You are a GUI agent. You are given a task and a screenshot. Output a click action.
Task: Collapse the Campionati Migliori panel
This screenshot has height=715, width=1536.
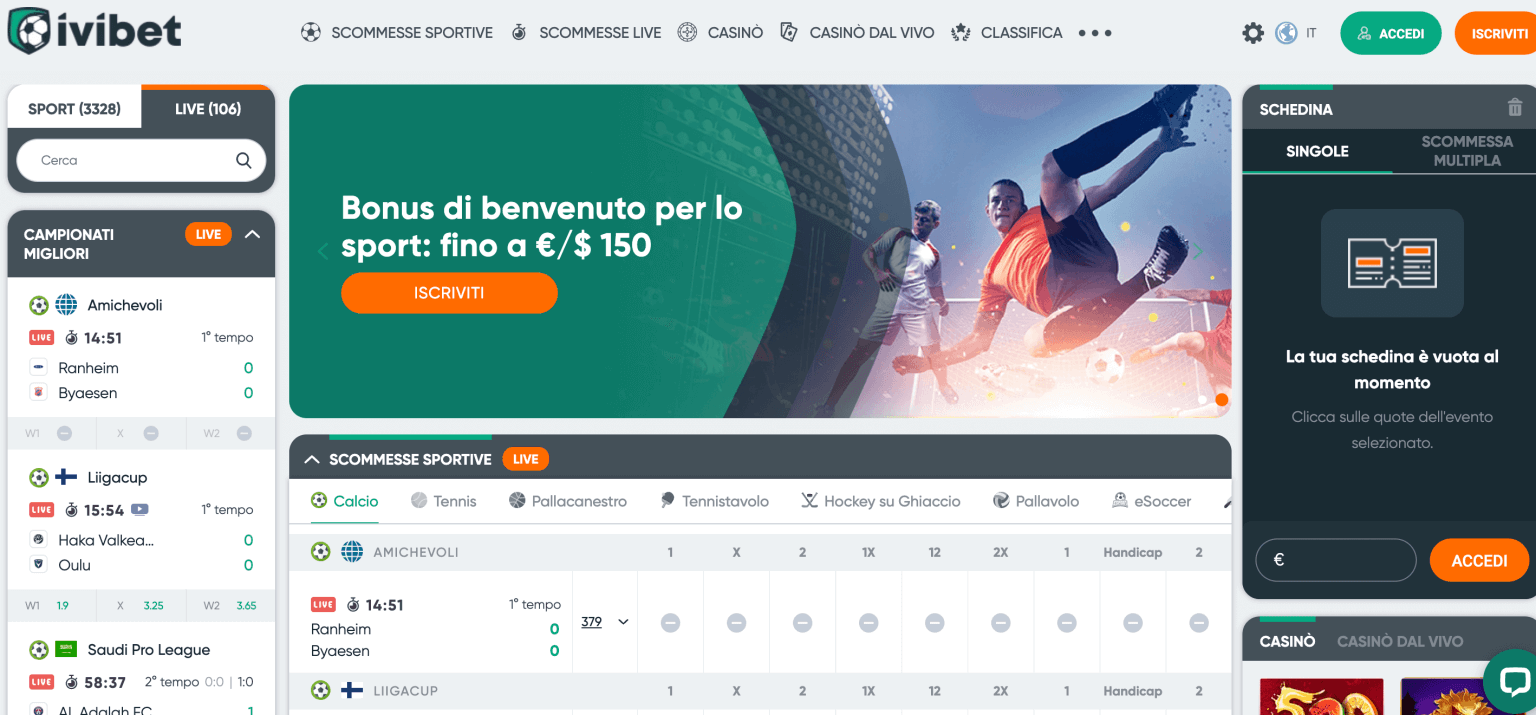(x=252, y=234)
